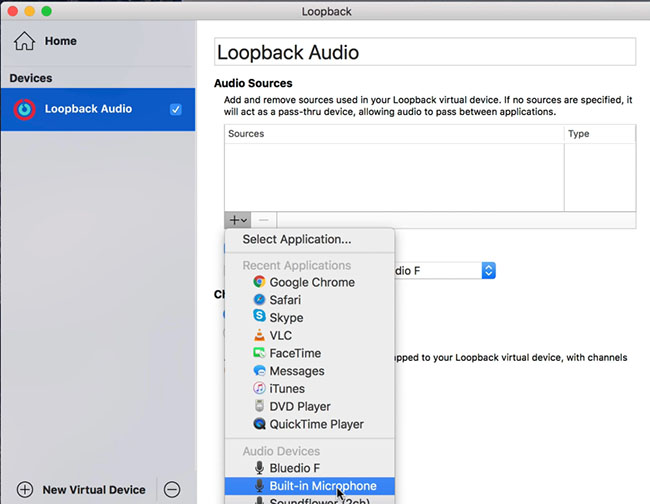Click the DVD Player icon
Screen dimensions: 650x504
[259, 406]
